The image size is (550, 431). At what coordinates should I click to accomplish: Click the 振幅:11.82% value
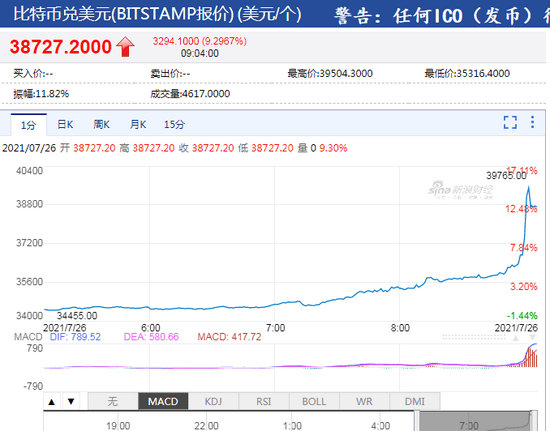(x=41, y=94)
